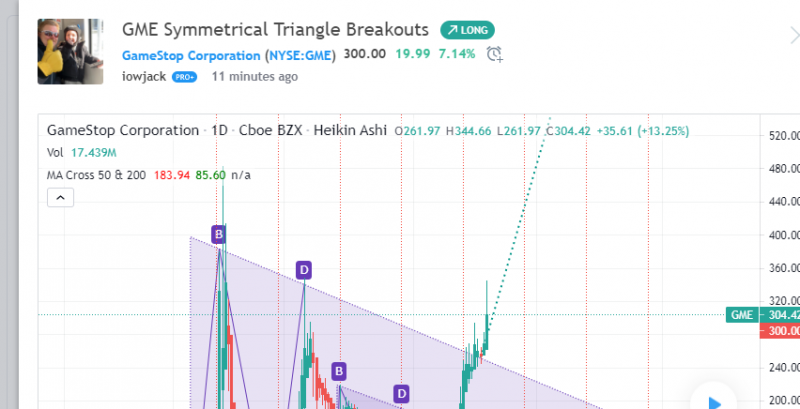Select the Vol indicator in legend
The width and height of the screenshot is (800, 409).
56,153
